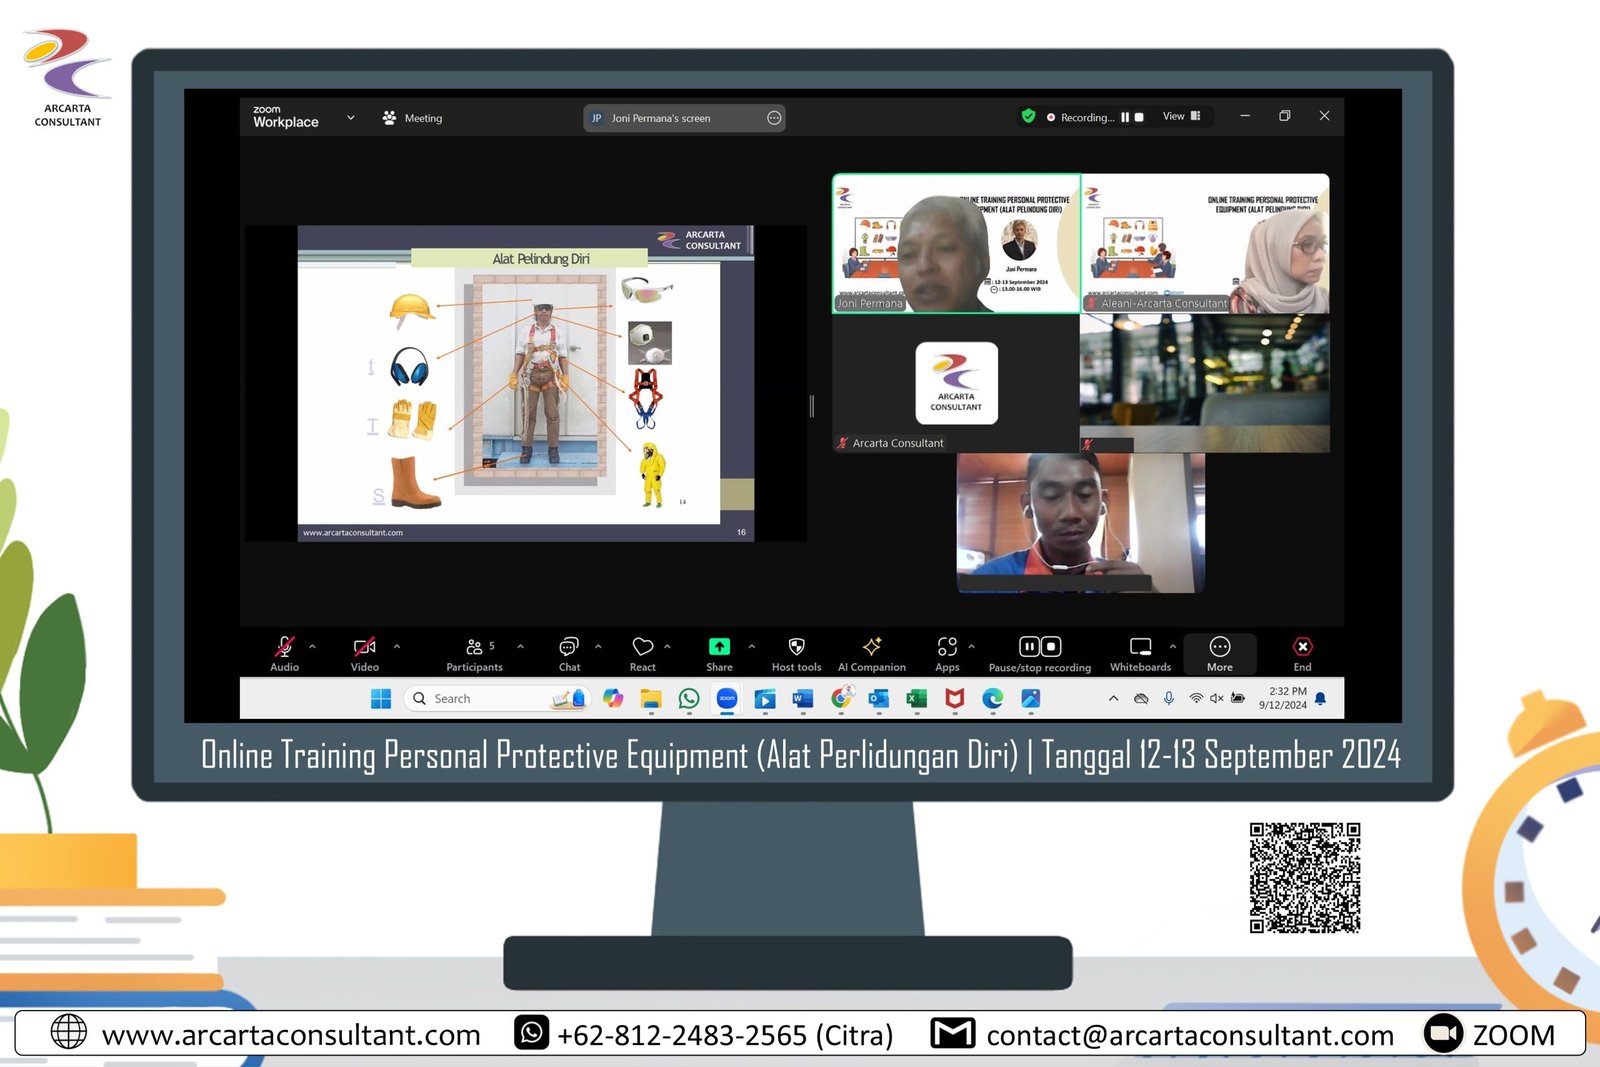Open the Zoom Workplace dropdown chevron
This screenshot has width=1600, height=1067.
tap(351, 118)
